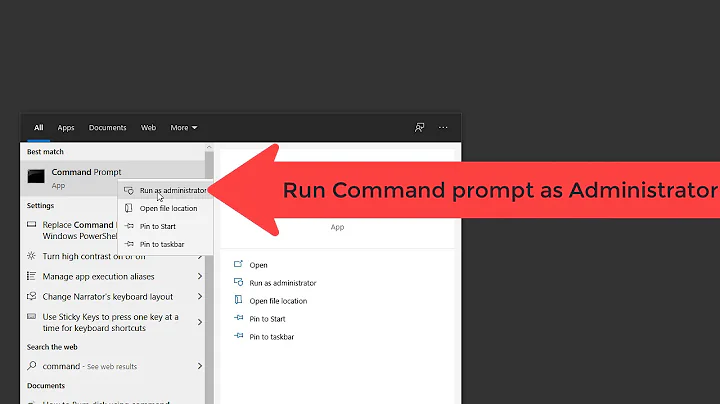This screenshot has height=404, width=720.
Task: Click Run as administrator in the right pane
Action: [283, 283]
